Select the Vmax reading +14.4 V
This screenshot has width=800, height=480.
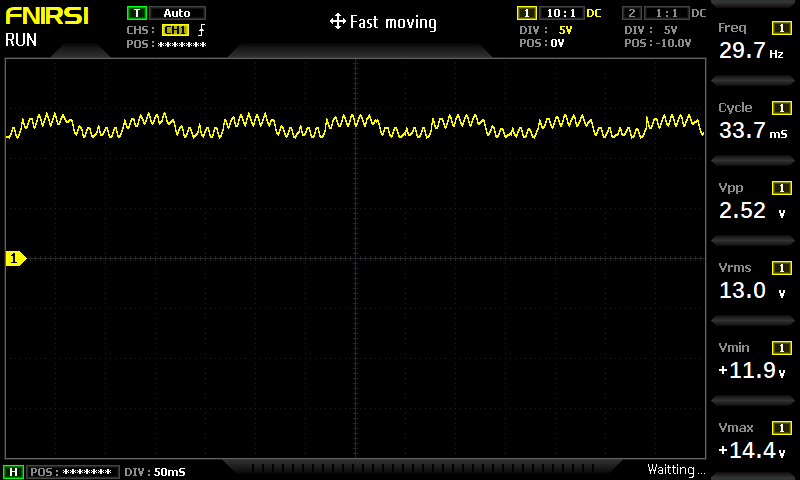(x=752, y=451)
